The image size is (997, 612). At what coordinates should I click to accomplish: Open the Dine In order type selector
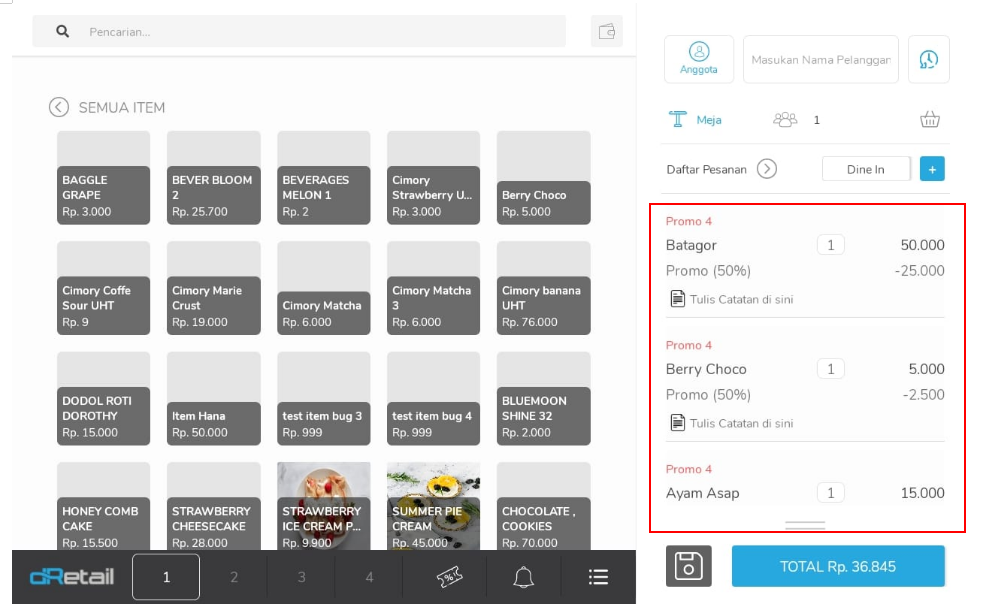click(x=866, y=169)
